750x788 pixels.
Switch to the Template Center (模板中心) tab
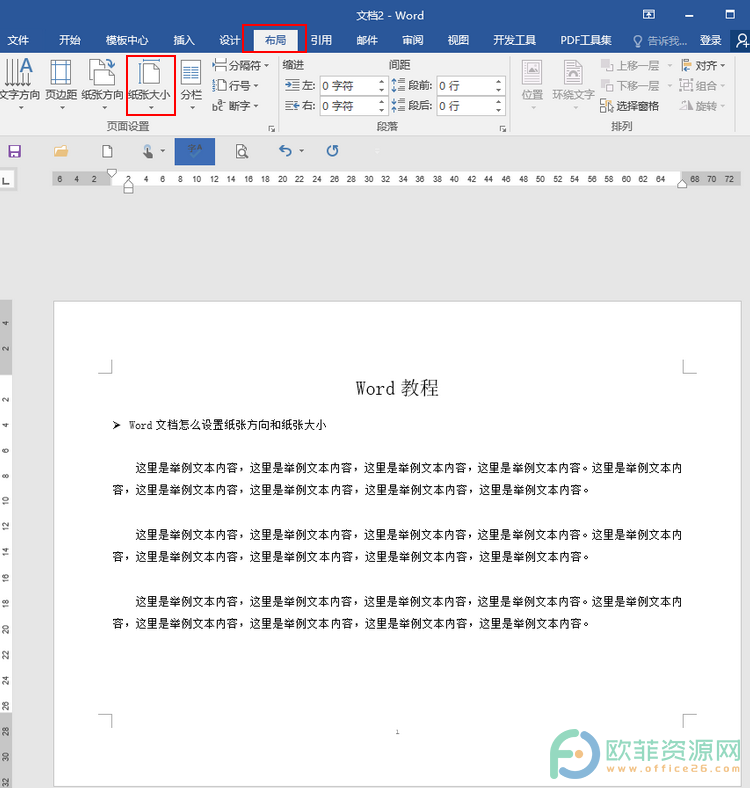(127, 40)
